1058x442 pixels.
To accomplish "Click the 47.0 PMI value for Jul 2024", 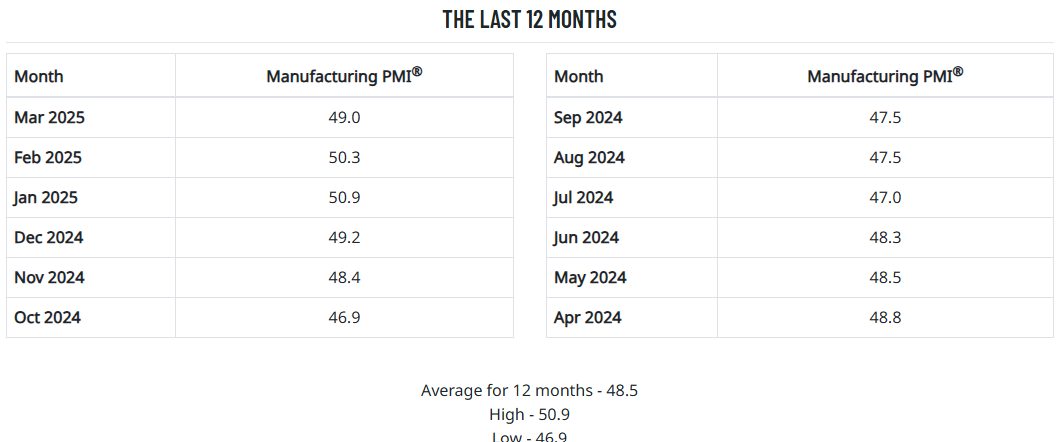I will (x=885, y=198).
